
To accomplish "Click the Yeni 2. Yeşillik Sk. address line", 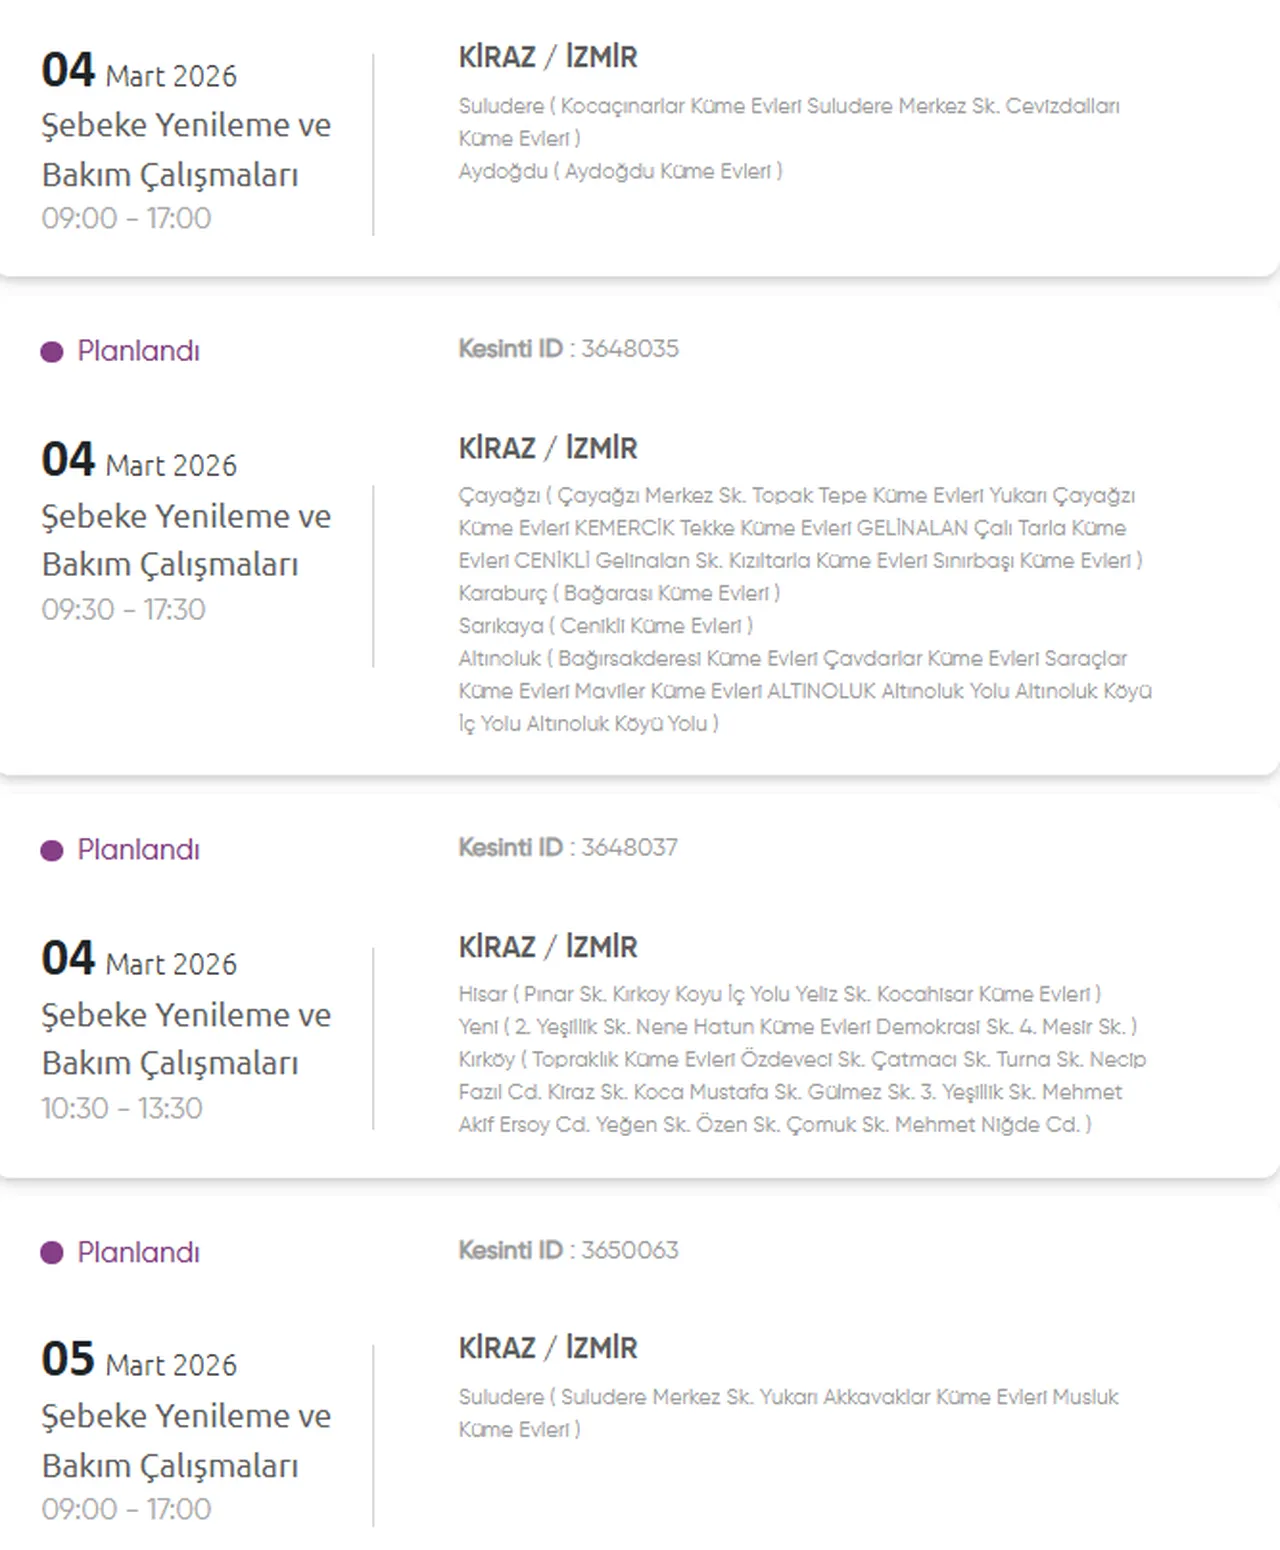I will click(x=797, y=1027).
